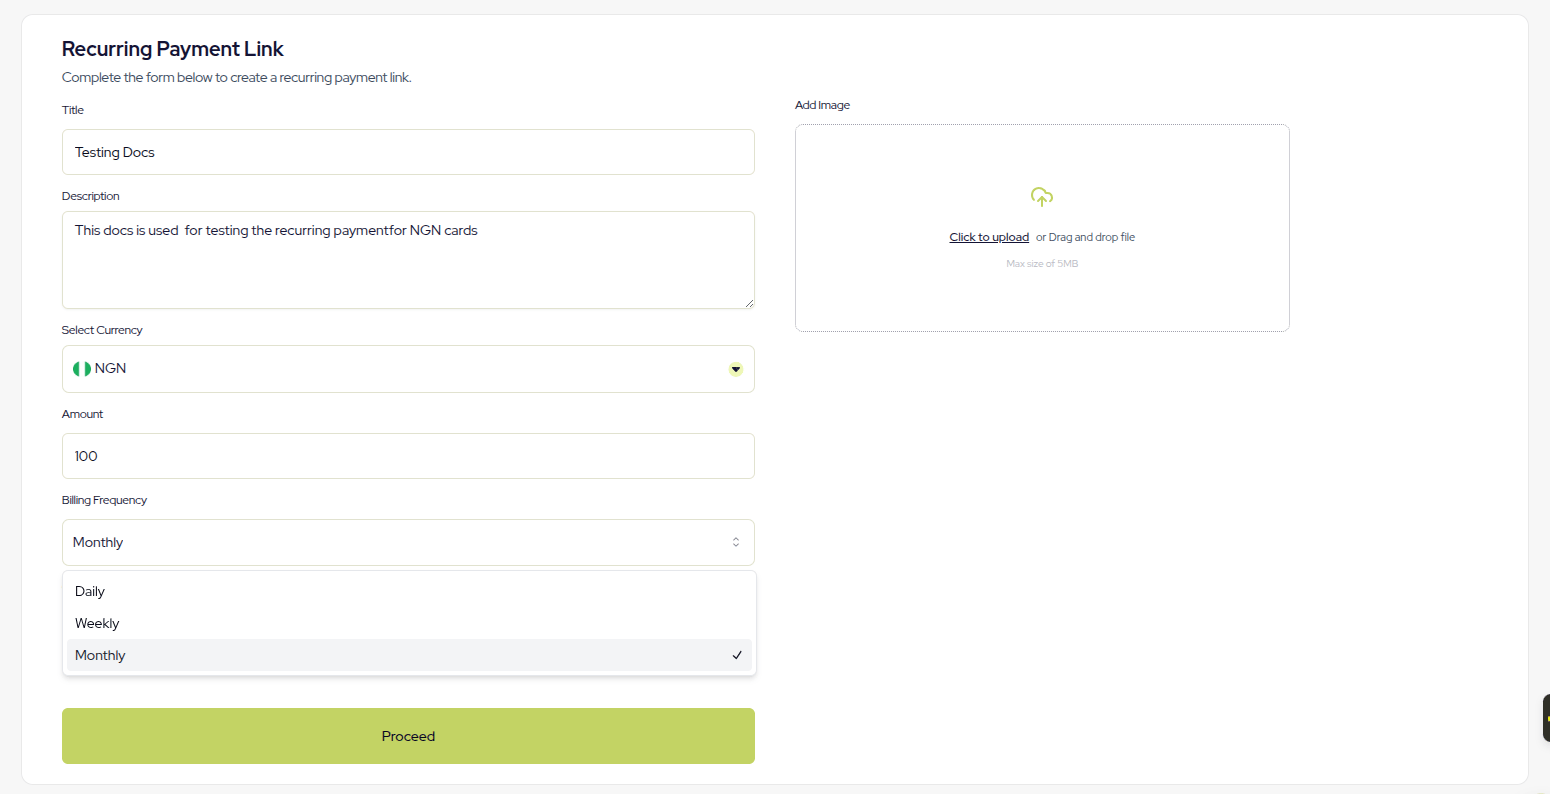Screen dimensions: 1550x794
Task: Click the Add Image drop zone
Action: tap(1042, 228)
